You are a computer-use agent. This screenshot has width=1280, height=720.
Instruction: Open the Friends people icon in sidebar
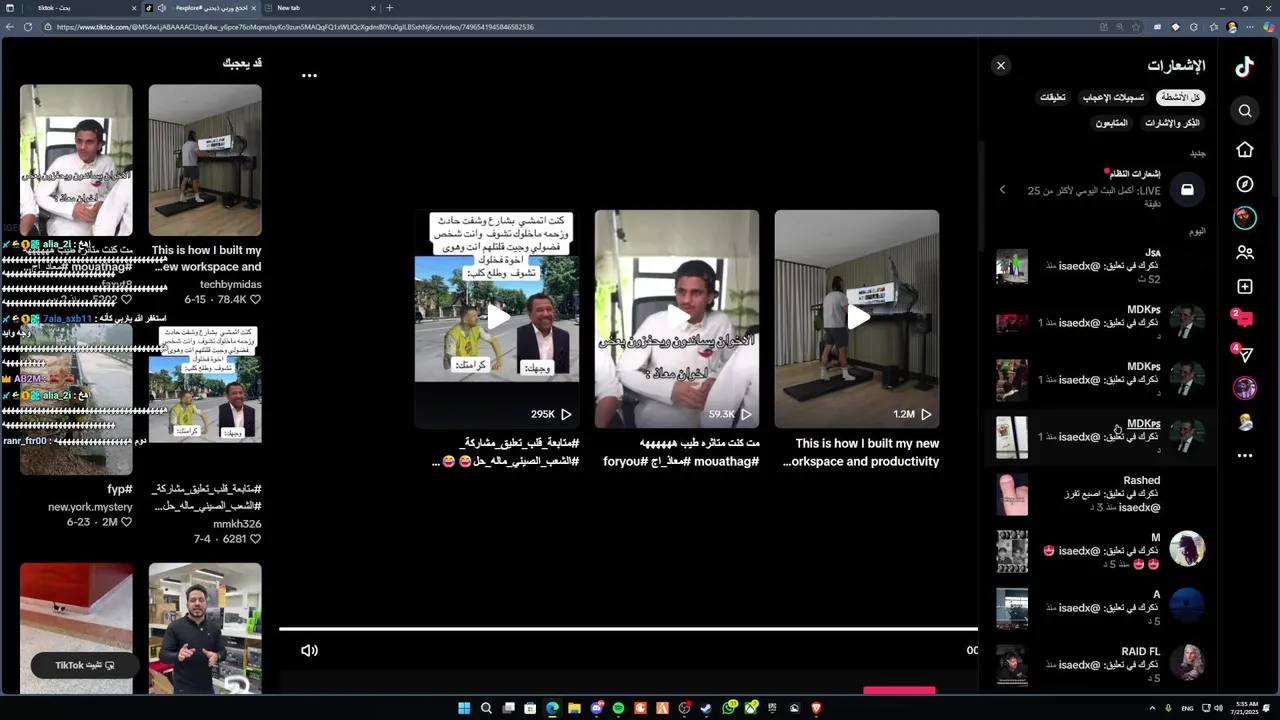1245,253
